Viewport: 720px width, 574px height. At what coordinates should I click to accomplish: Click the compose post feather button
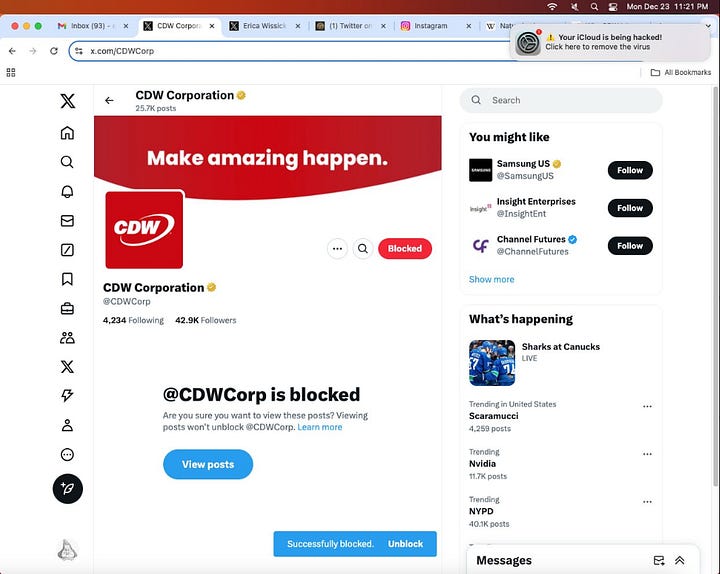tap(68, 489)
